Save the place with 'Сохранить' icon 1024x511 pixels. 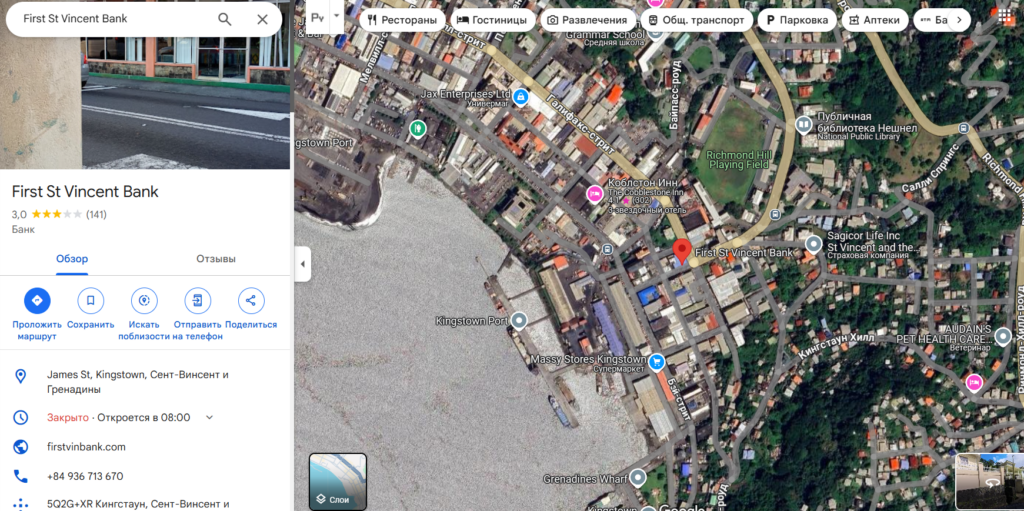[91, 300]
